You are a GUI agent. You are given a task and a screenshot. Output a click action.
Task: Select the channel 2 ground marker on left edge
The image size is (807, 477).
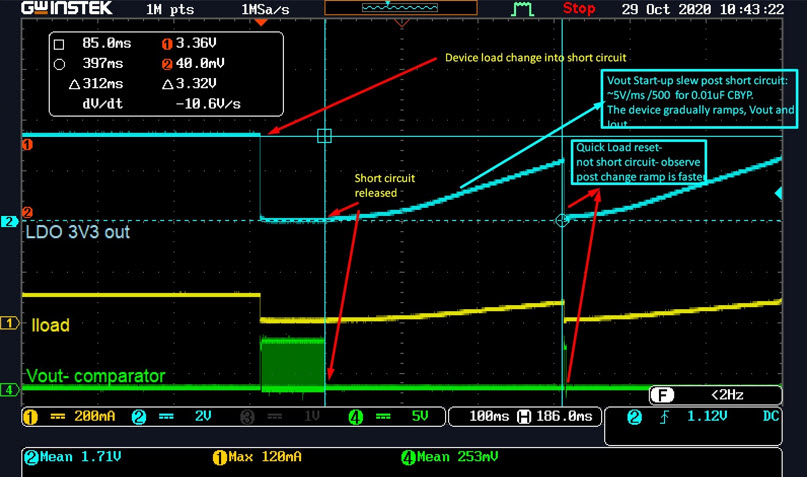tap(9, 221)
